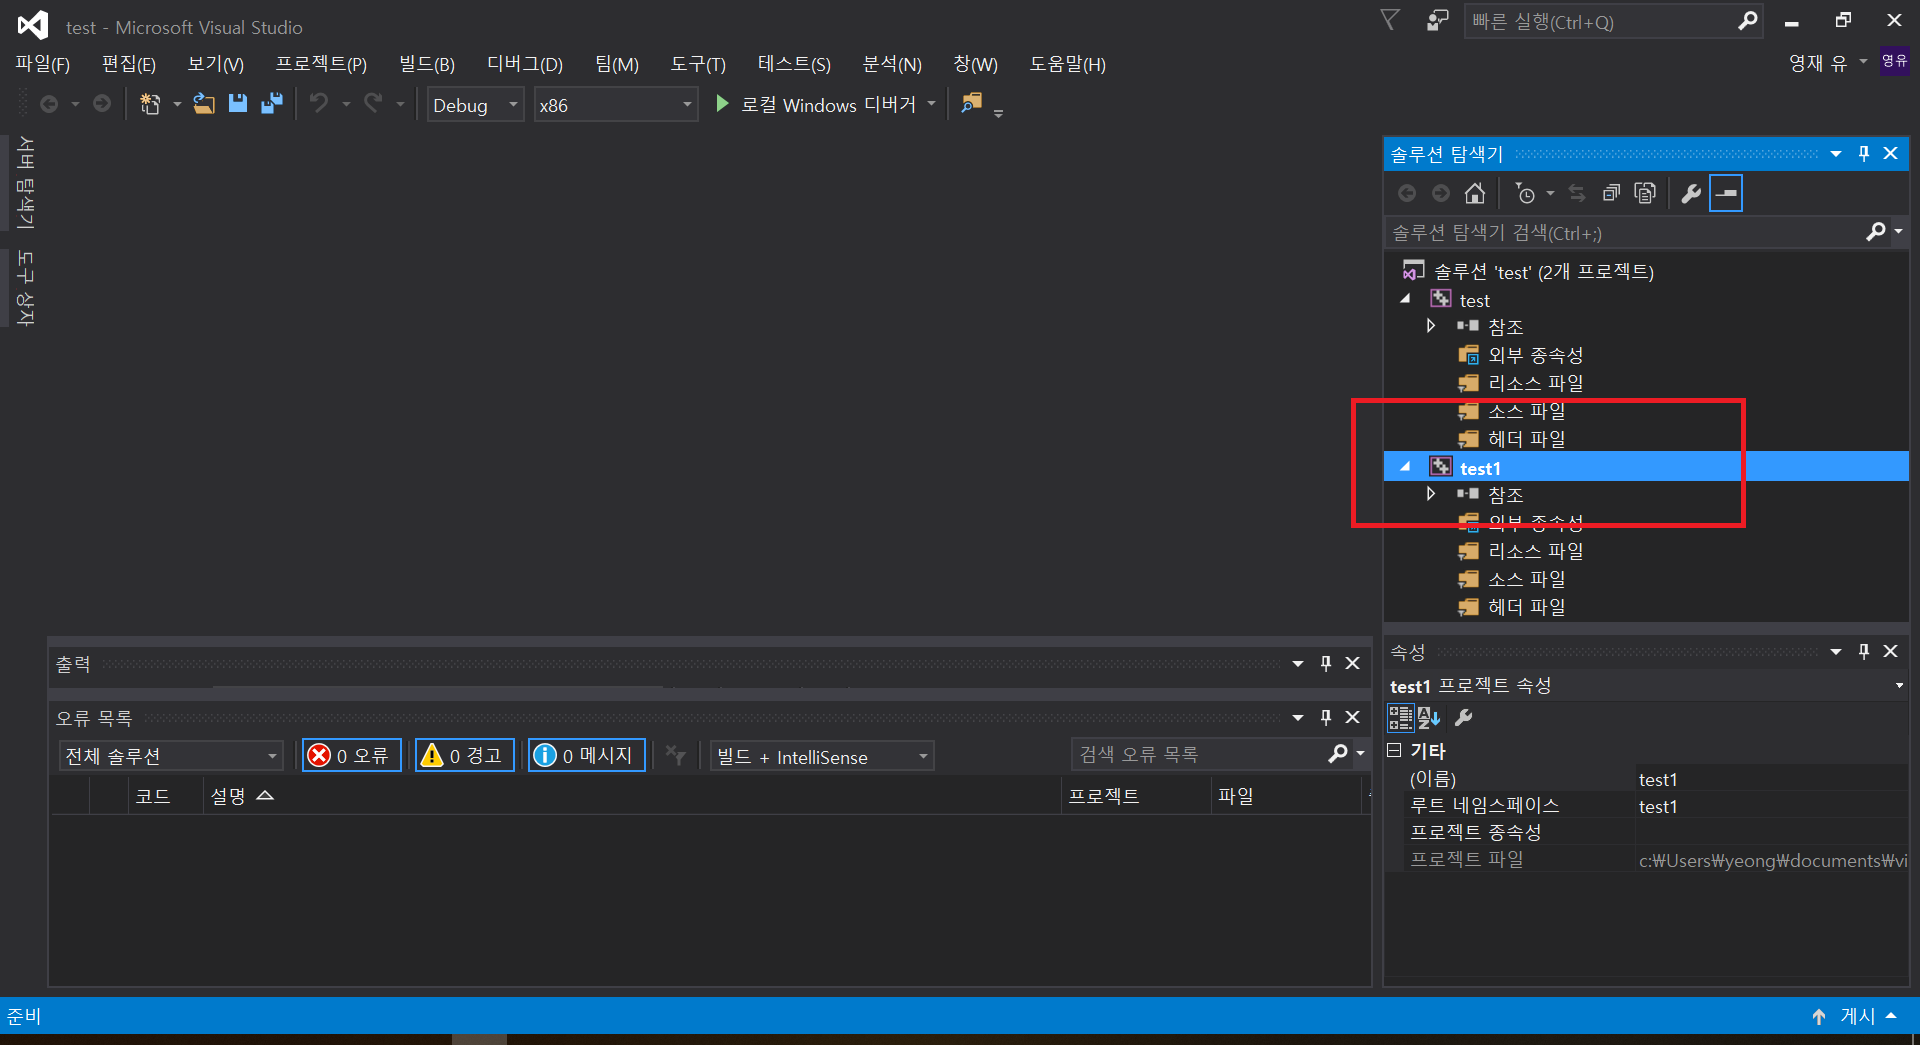Collapse the 기타 category in the Properties panel

[1394, 750]
